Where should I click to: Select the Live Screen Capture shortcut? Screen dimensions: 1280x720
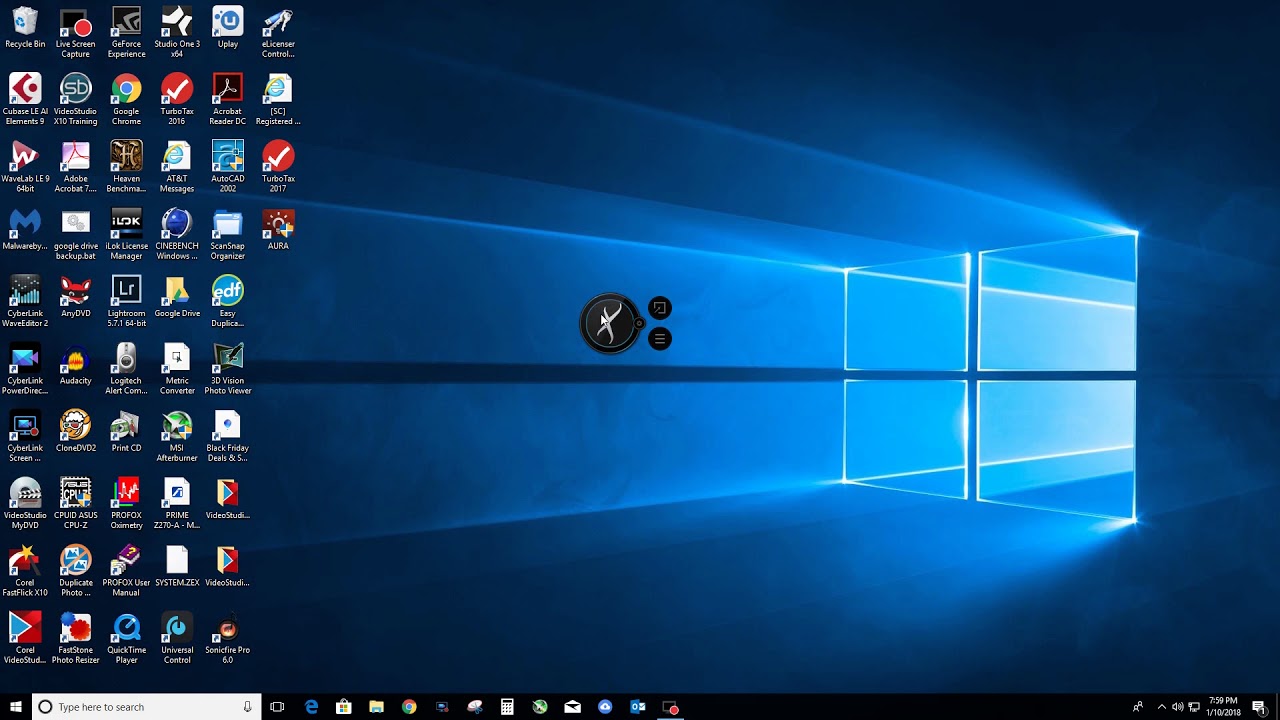[x=76, y=33]
